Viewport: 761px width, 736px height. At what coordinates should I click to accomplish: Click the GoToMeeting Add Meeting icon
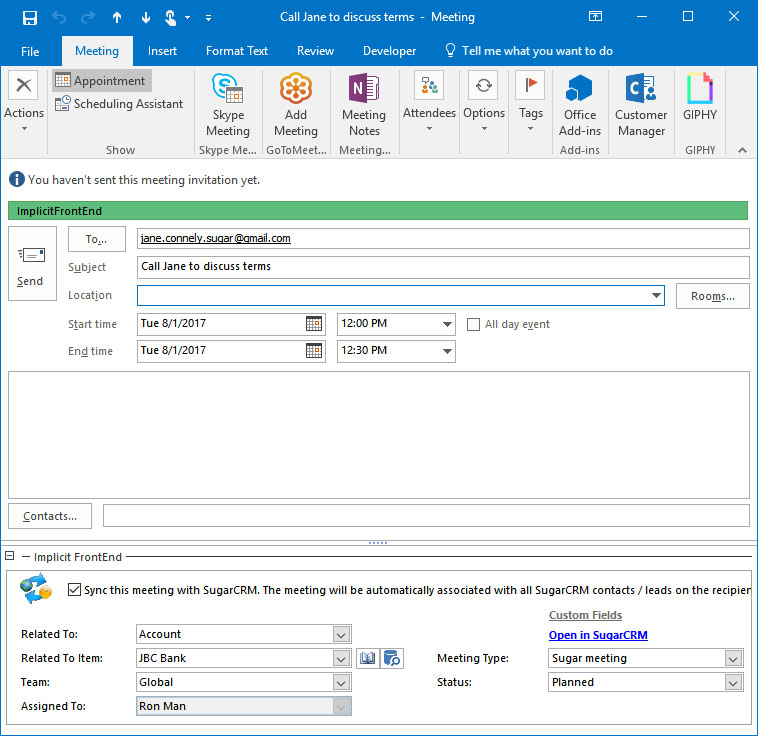[x=296, y=105]
